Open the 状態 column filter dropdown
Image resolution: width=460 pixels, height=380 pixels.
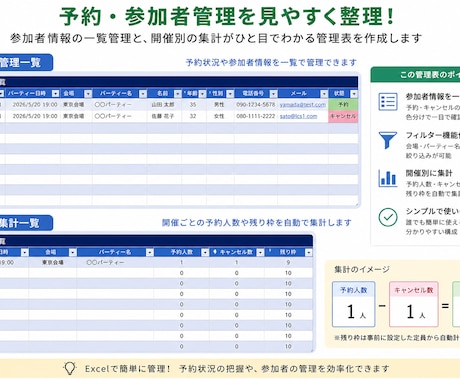point(354,94)
